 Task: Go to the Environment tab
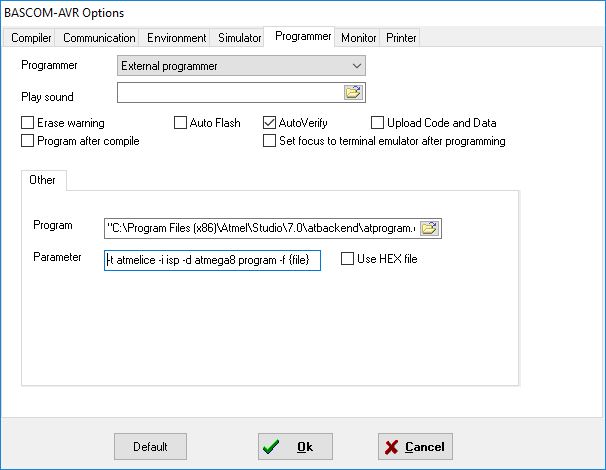(x=176, y=38)
